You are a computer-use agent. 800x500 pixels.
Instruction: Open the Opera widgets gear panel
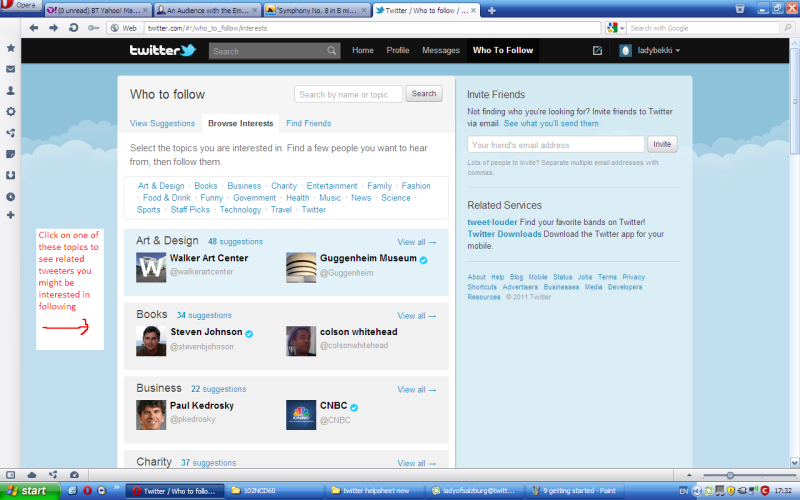pos(10,111)
